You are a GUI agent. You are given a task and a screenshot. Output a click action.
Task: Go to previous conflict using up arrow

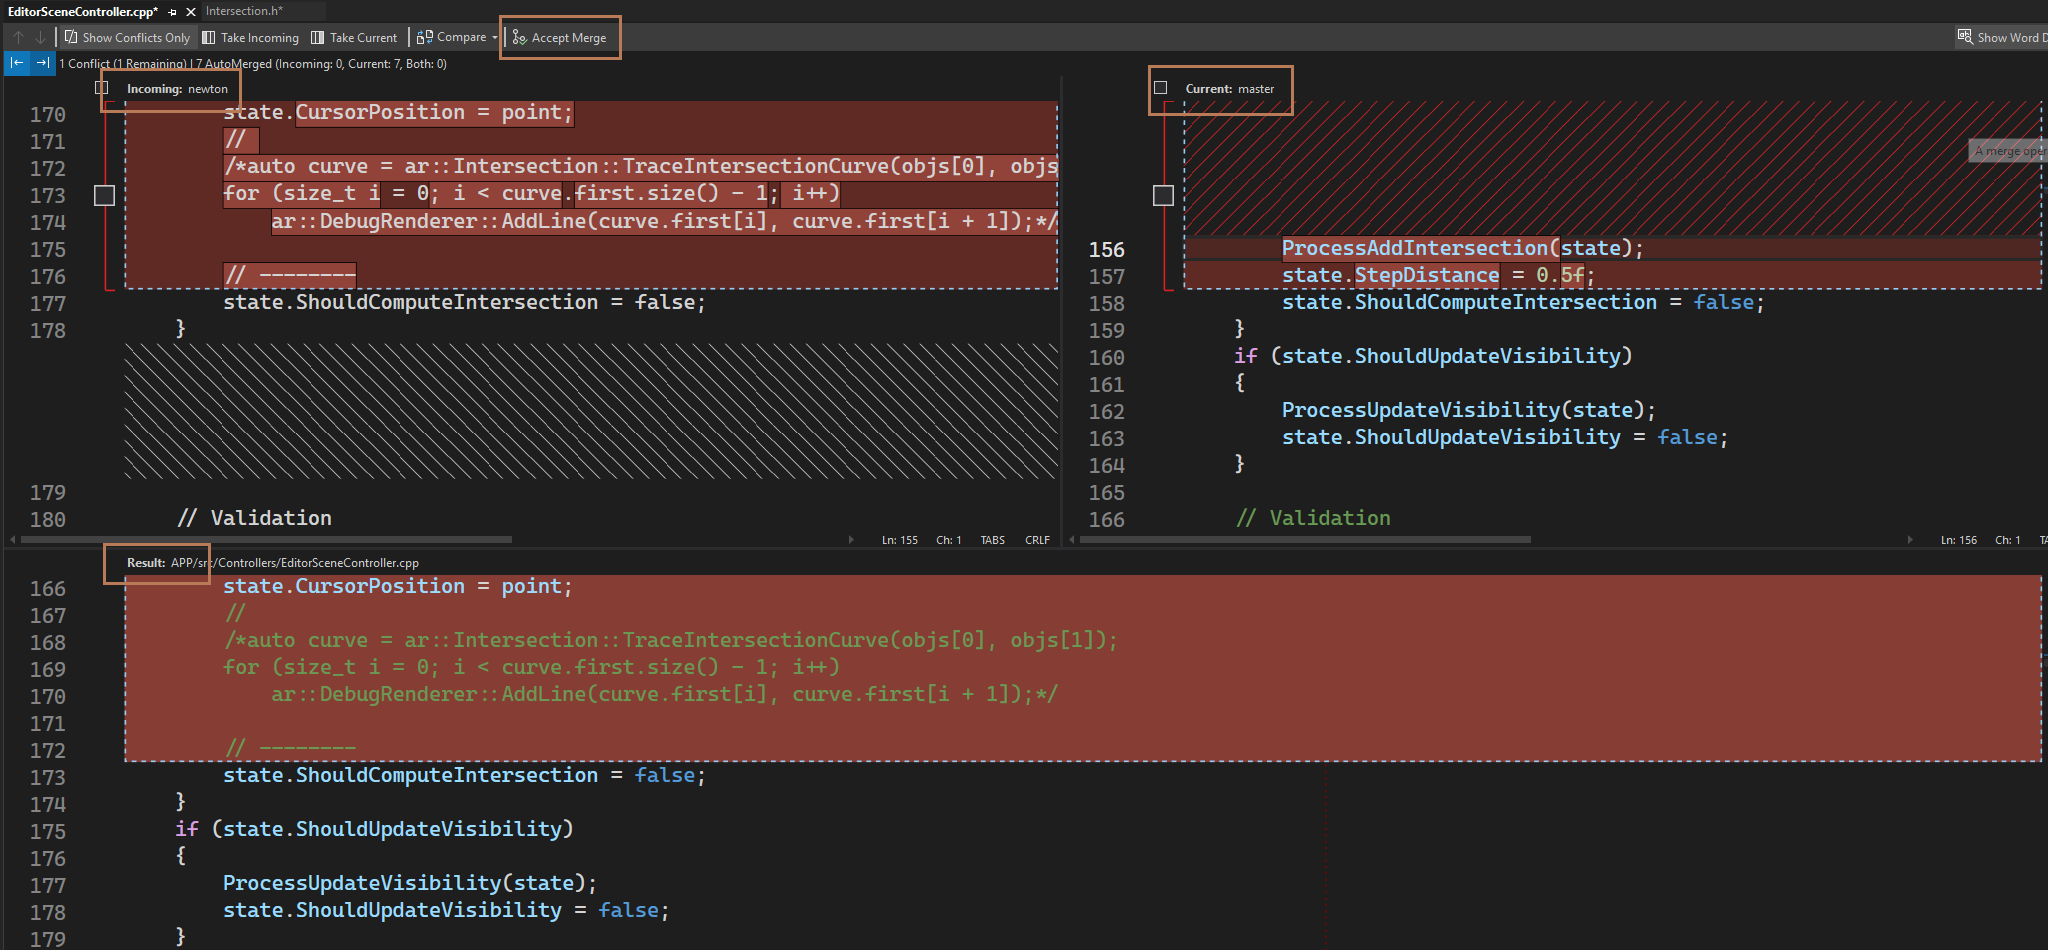point(19,37)
